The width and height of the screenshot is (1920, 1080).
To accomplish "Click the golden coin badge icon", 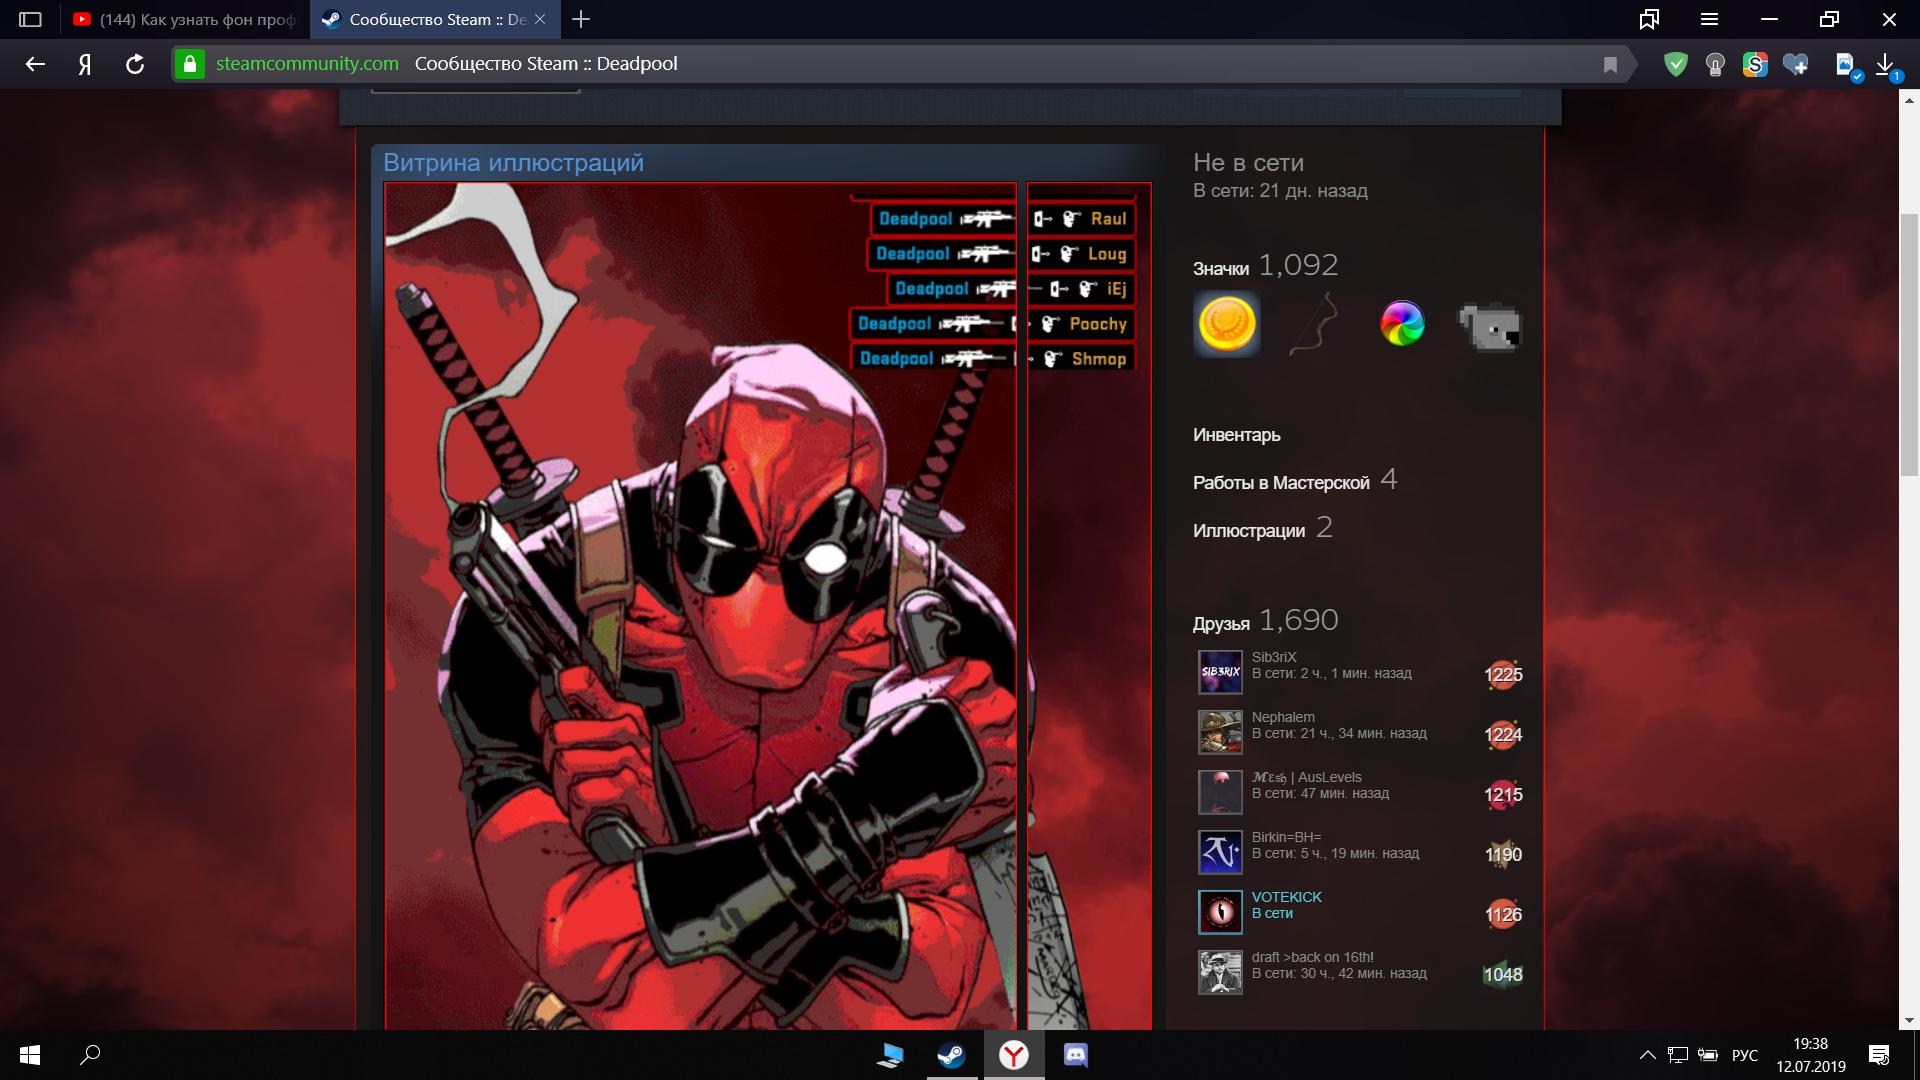I will coord(1226,324).
